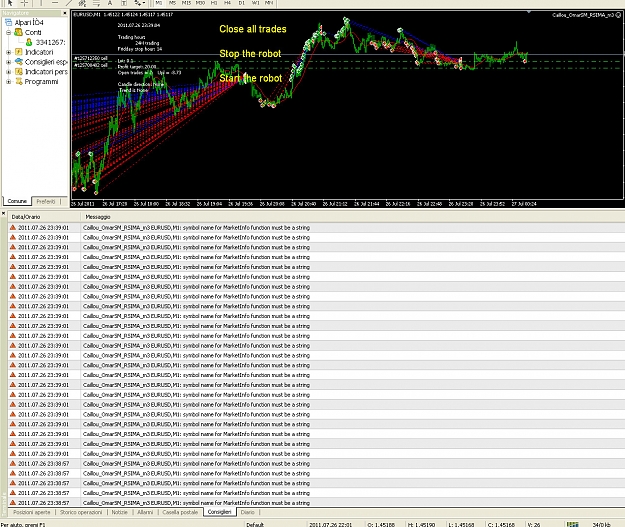Click the 34/0 kb traffic indicator

tap(601, 524)
